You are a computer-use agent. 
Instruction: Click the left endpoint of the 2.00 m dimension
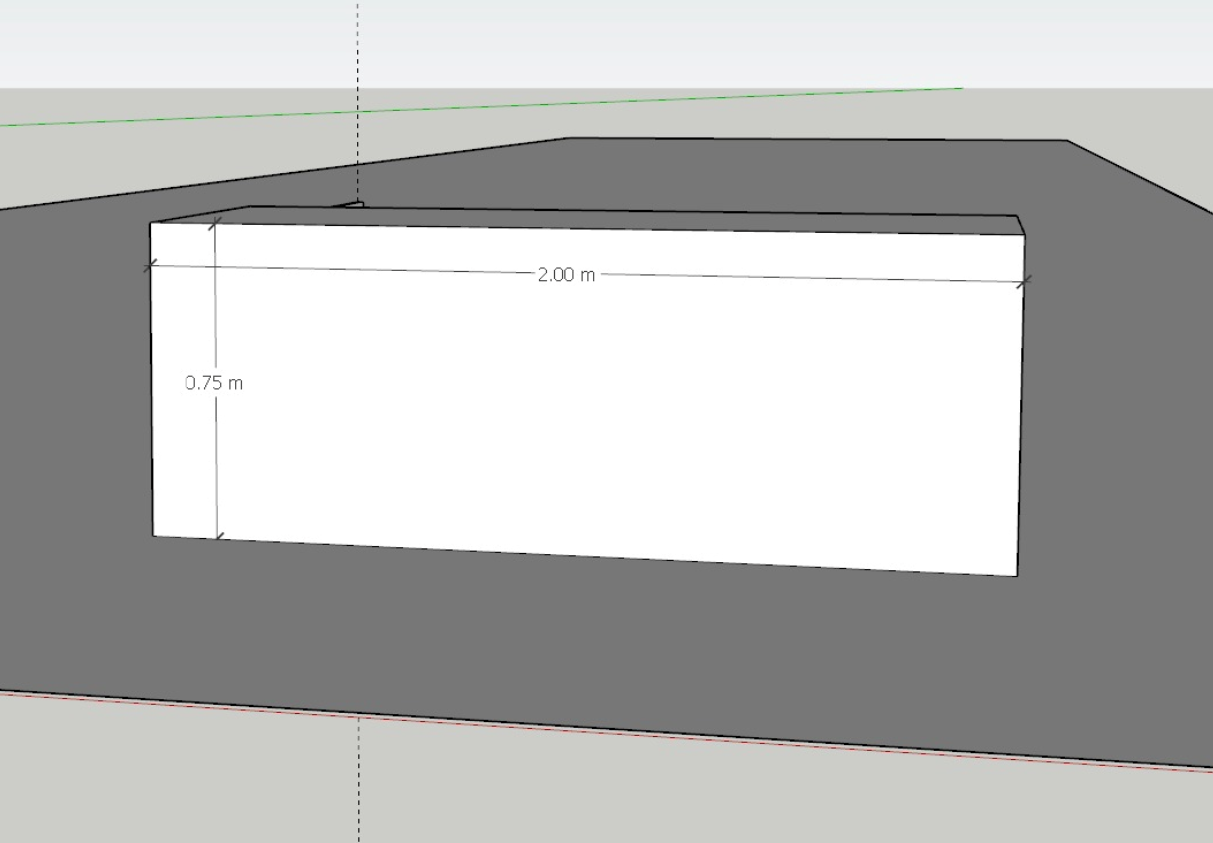151,265
